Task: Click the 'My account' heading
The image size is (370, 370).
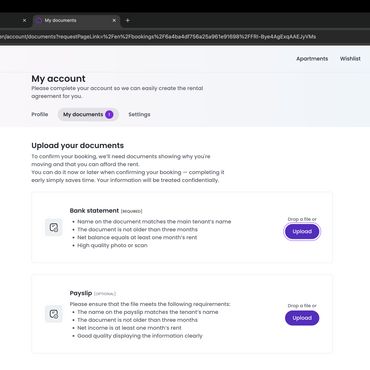Action: coord(58,79)
